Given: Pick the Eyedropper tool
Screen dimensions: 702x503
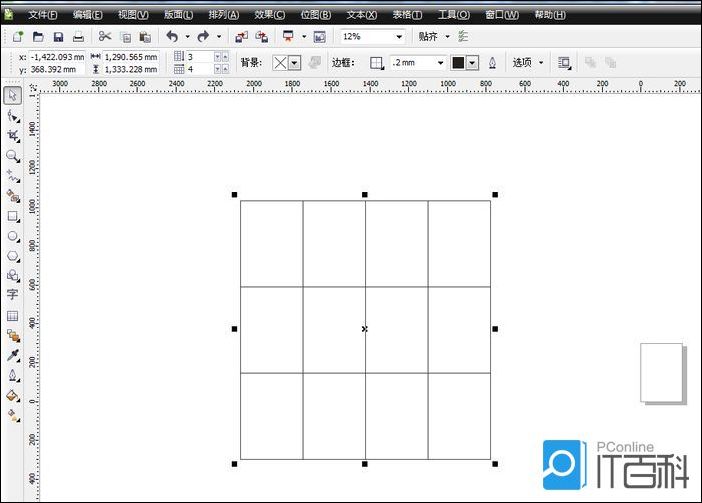Looking at the screenshot, I should 12,355.
